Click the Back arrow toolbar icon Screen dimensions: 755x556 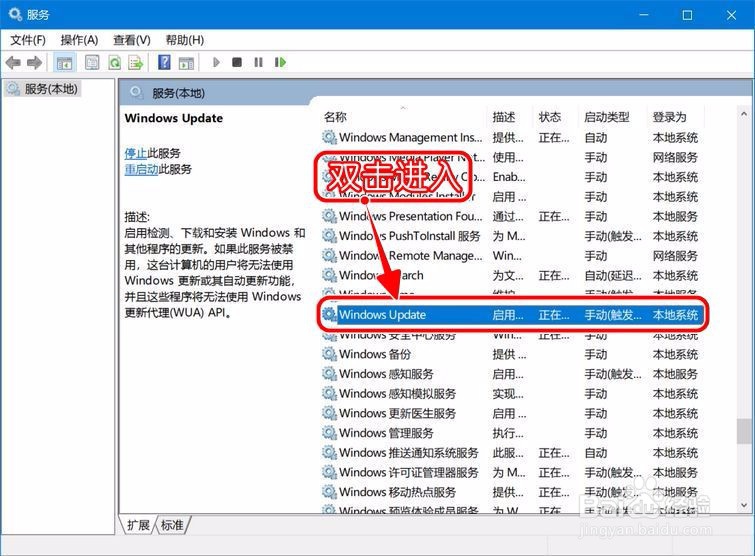[13, 63]
